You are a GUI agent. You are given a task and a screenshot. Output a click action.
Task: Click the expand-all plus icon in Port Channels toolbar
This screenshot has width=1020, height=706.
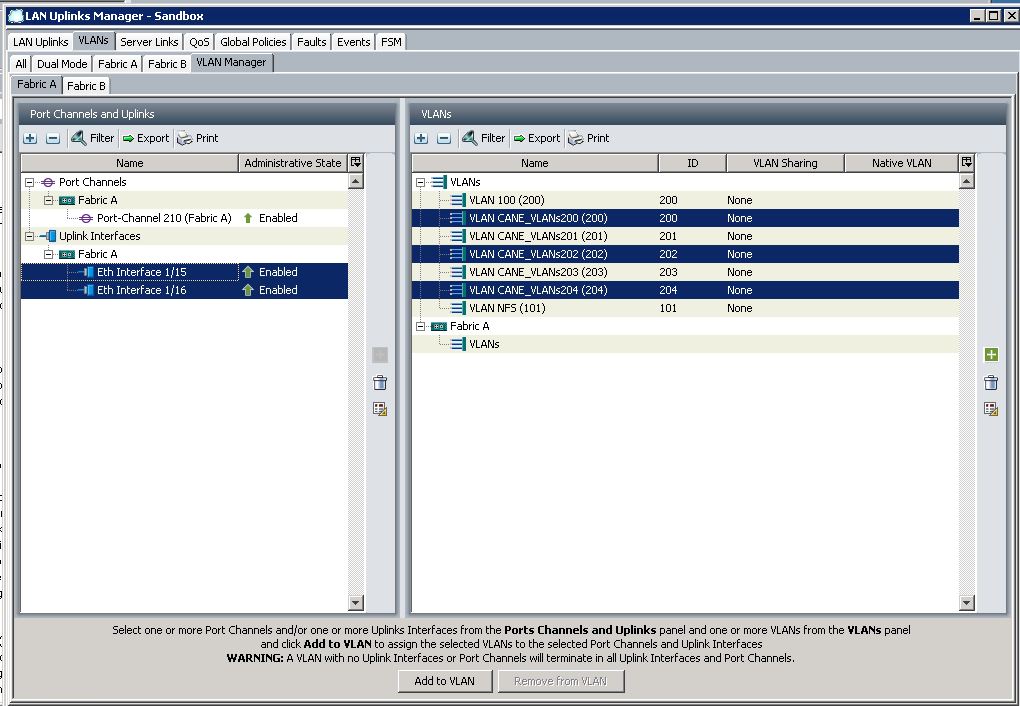click(30, 137)
